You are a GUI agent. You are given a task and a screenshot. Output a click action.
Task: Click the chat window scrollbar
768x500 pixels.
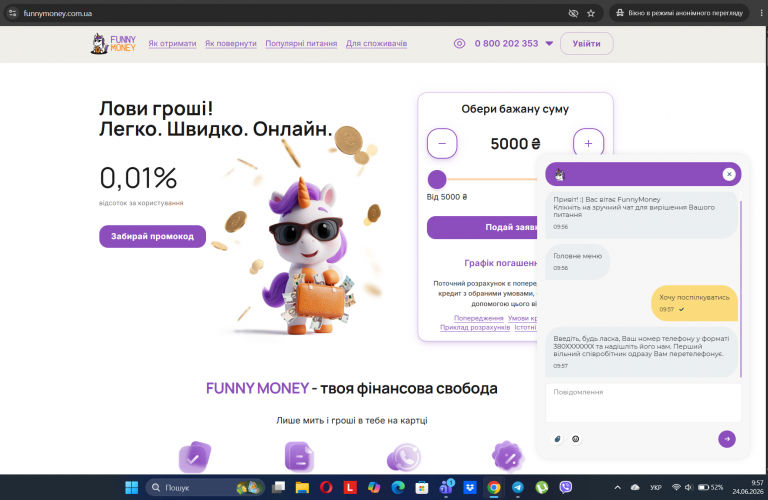point(742,289)
